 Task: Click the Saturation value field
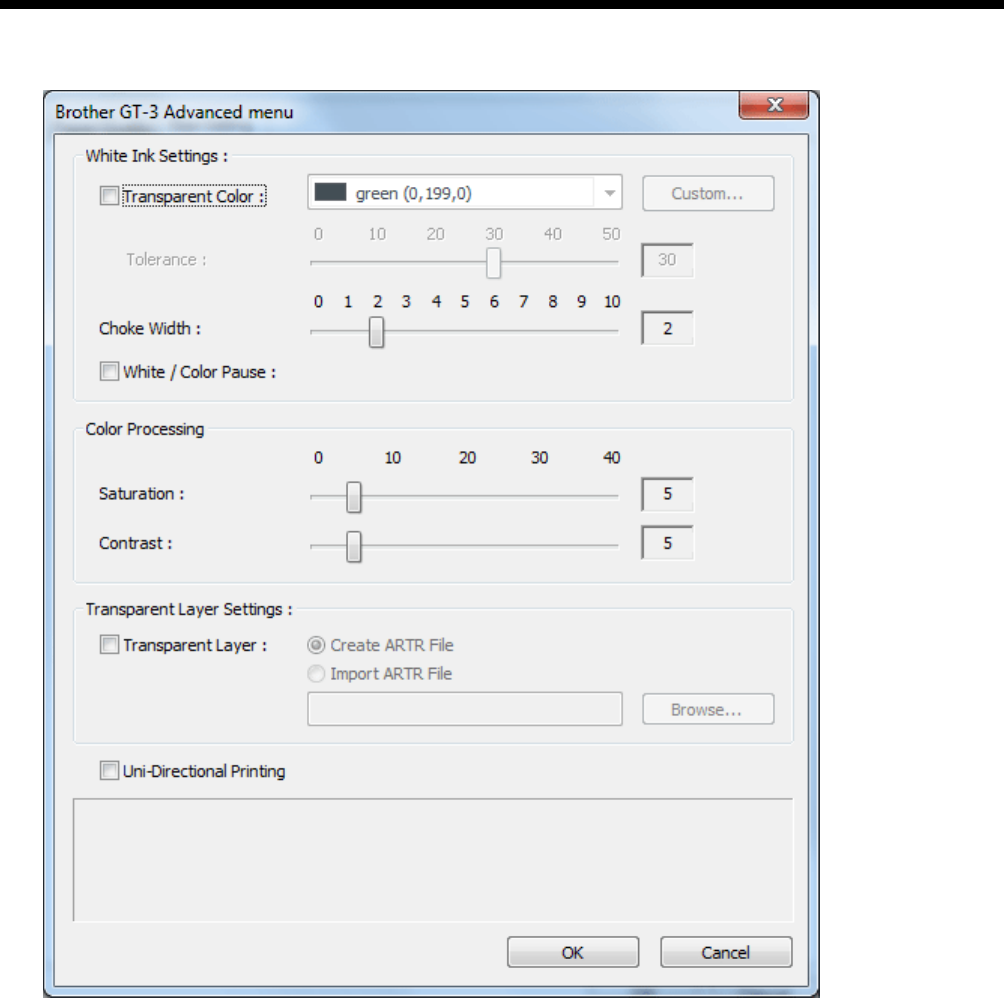667,494
